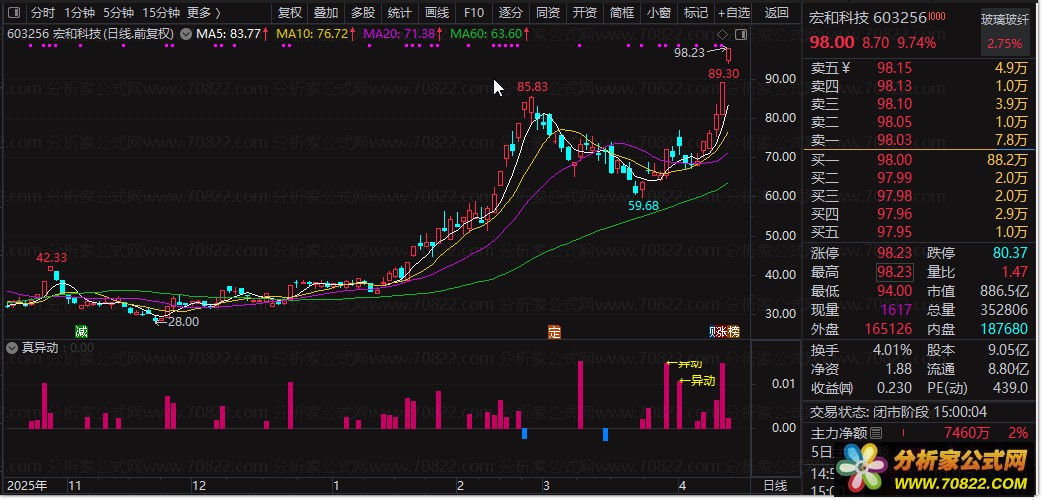Click the 59.68 low price label
Image resolution: width=1044 pixels, height=500 pixels.
click(643, 206)
